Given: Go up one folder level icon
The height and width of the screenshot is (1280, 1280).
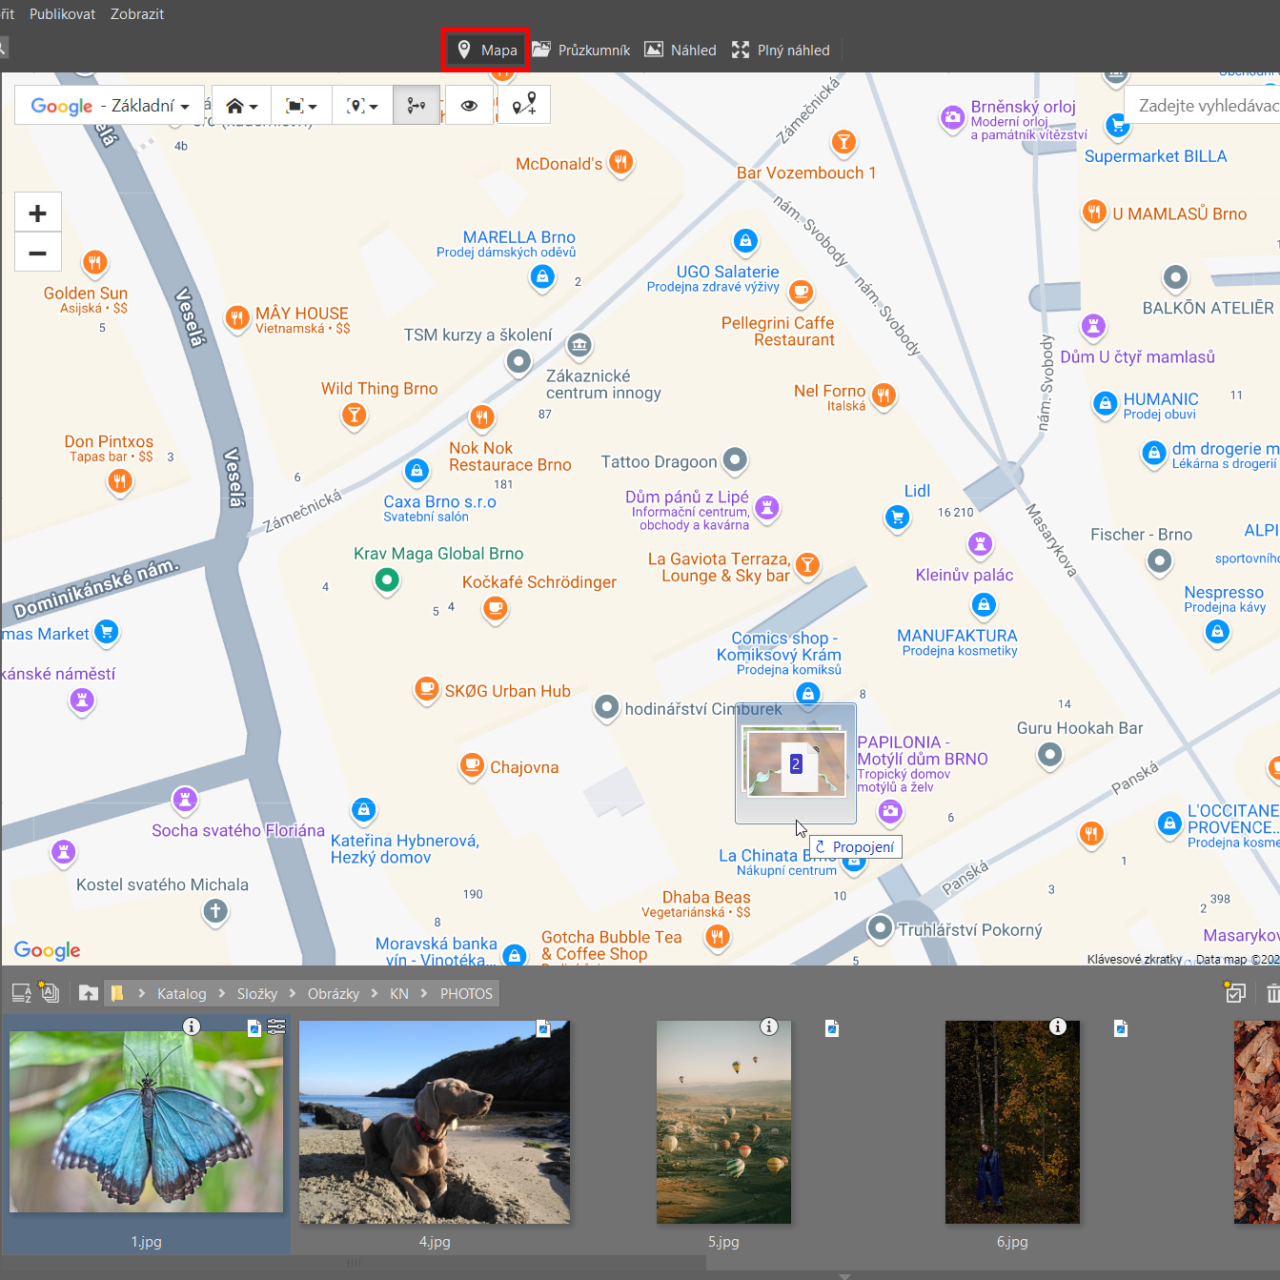Looking at the screenshot, I should [x=89, y=993].
